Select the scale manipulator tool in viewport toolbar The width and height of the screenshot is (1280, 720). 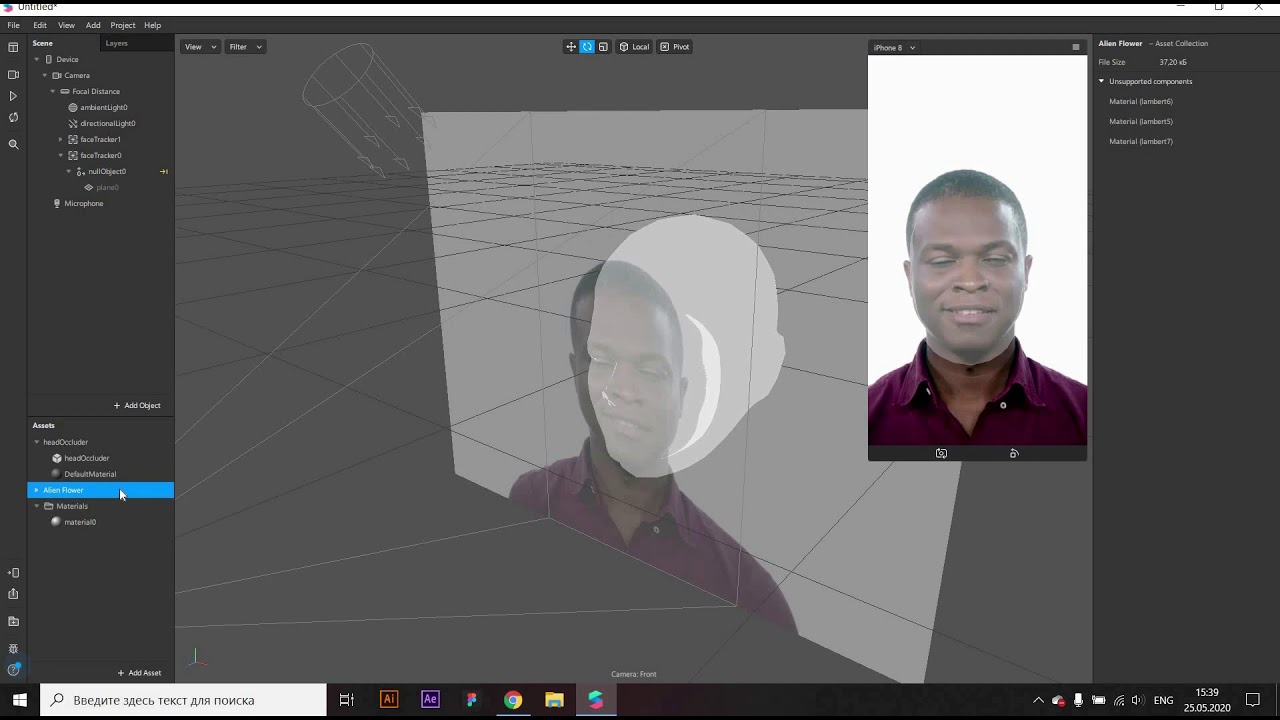click(x=603, y=47)
